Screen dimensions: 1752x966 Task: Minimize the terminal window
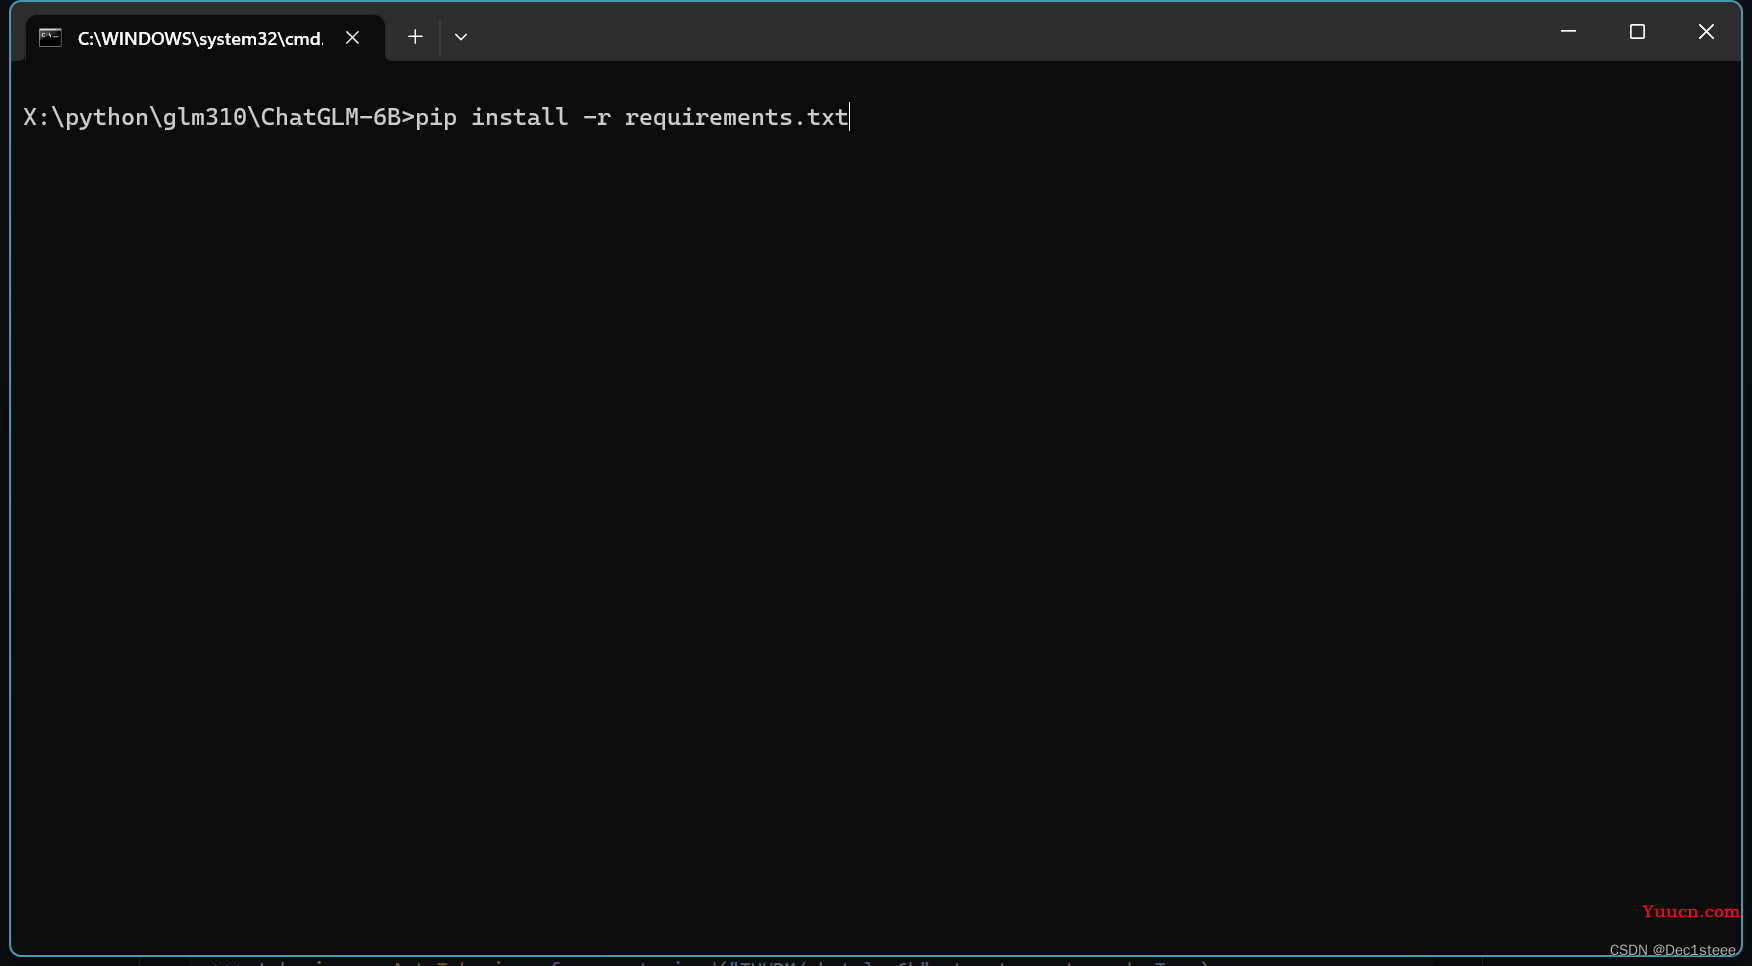1568,32
